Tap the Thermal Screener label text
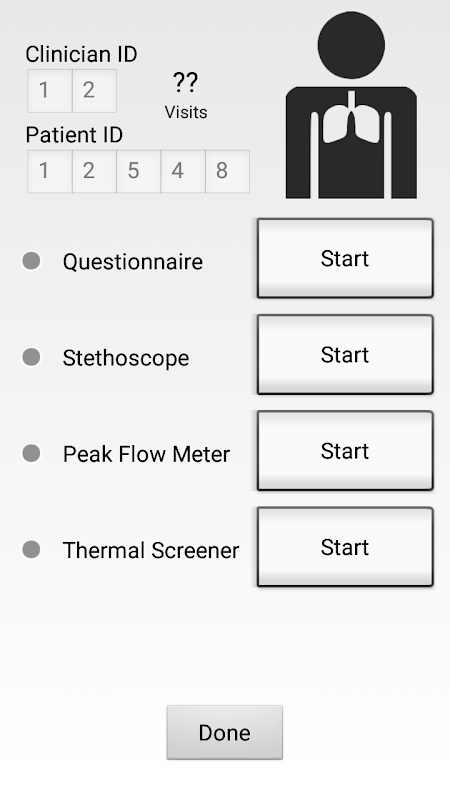This screenshot has width=450, height=800. pyautogui.click(x=151, y=551)
